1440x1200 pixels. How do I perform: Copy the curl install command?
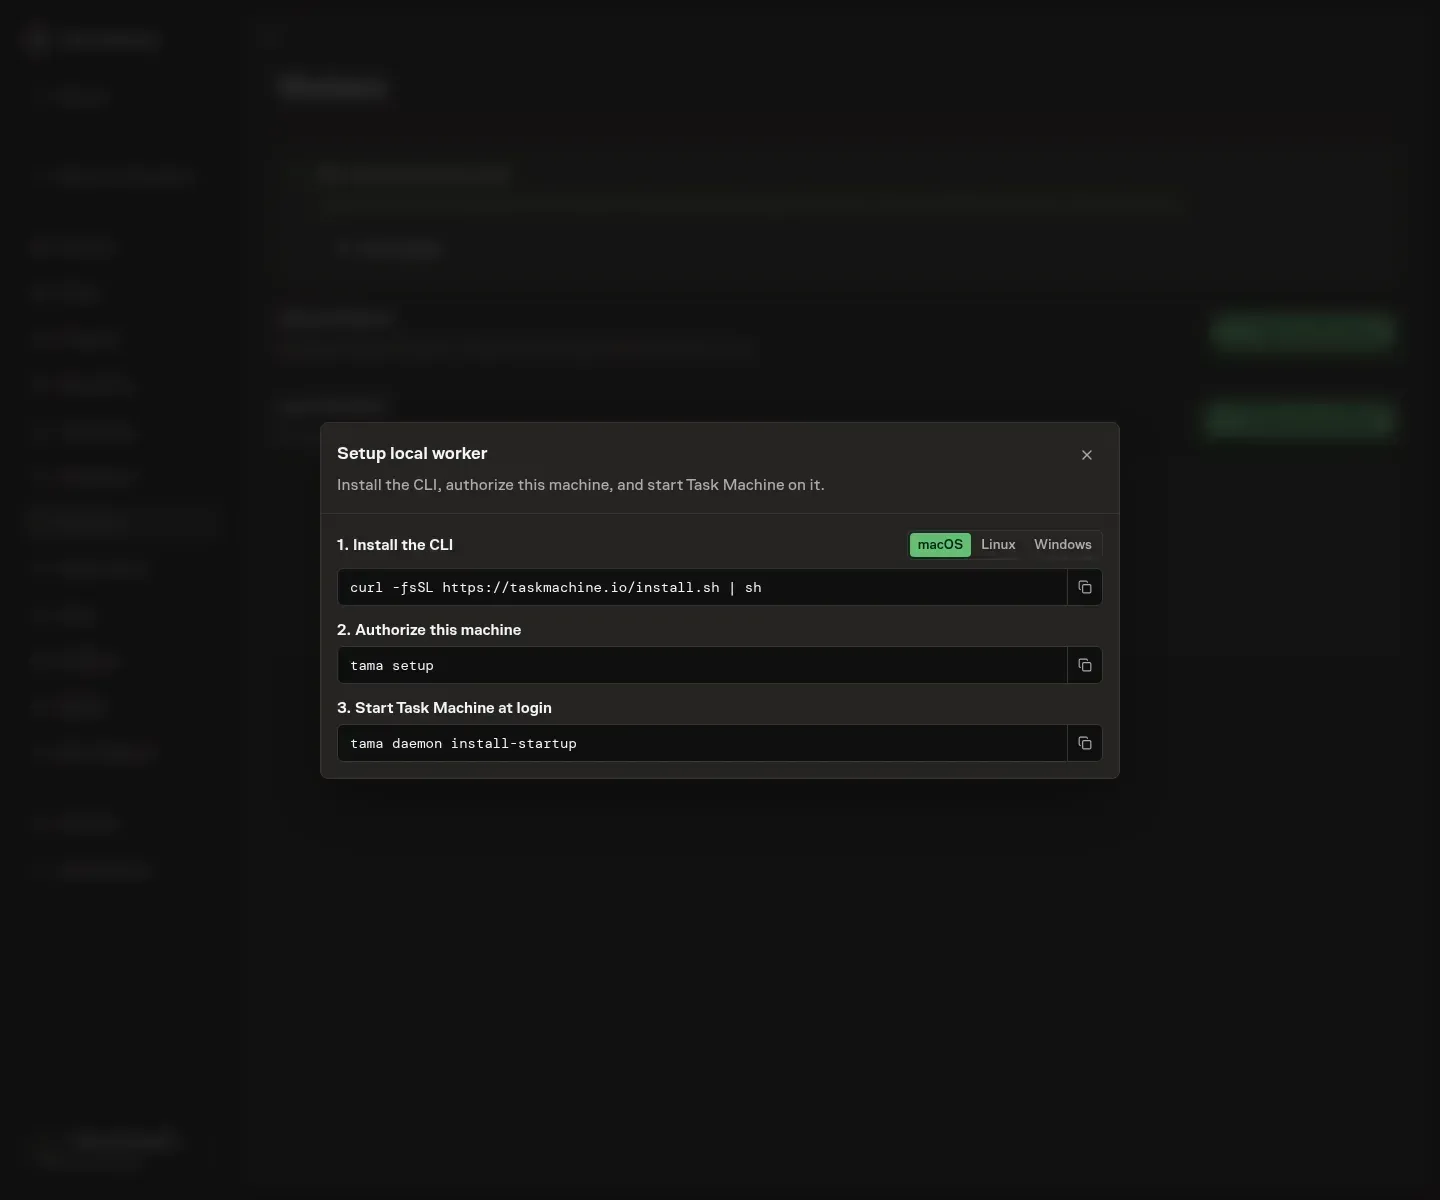pos(1085,587)
